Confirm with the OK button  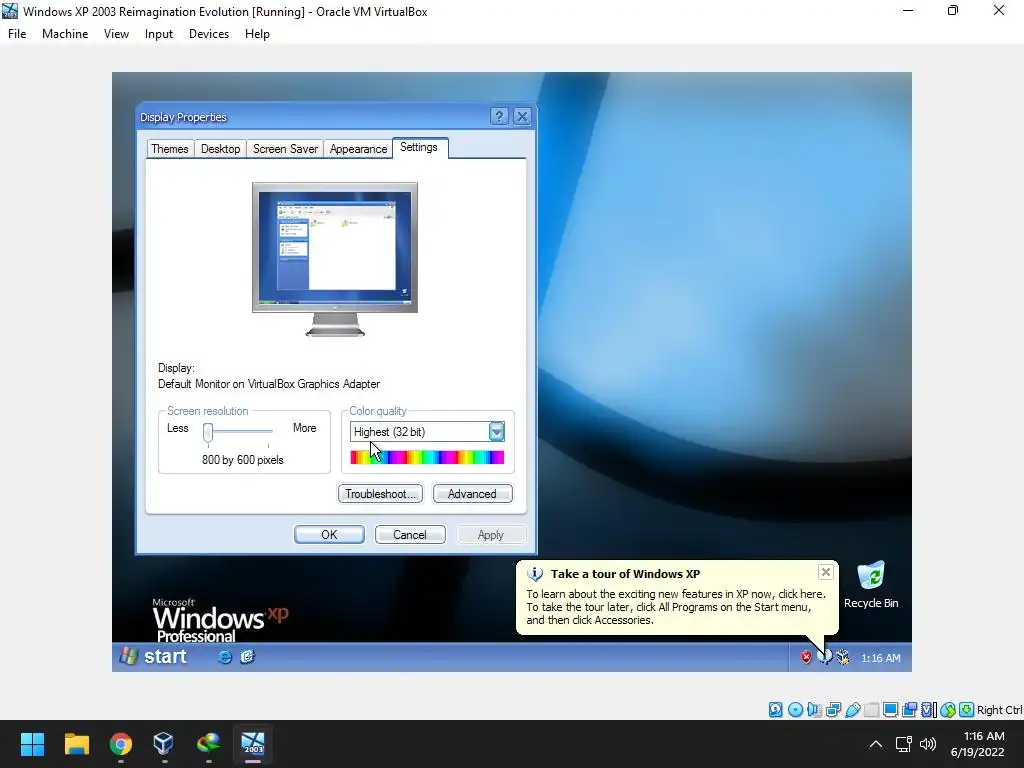click(x=329, y=535)
